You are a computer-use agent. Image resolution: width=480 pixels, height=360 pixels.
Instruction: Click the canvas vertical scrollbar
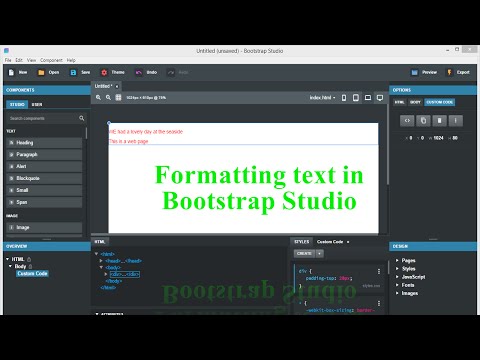pyautogui.click(x=387, y=144)
